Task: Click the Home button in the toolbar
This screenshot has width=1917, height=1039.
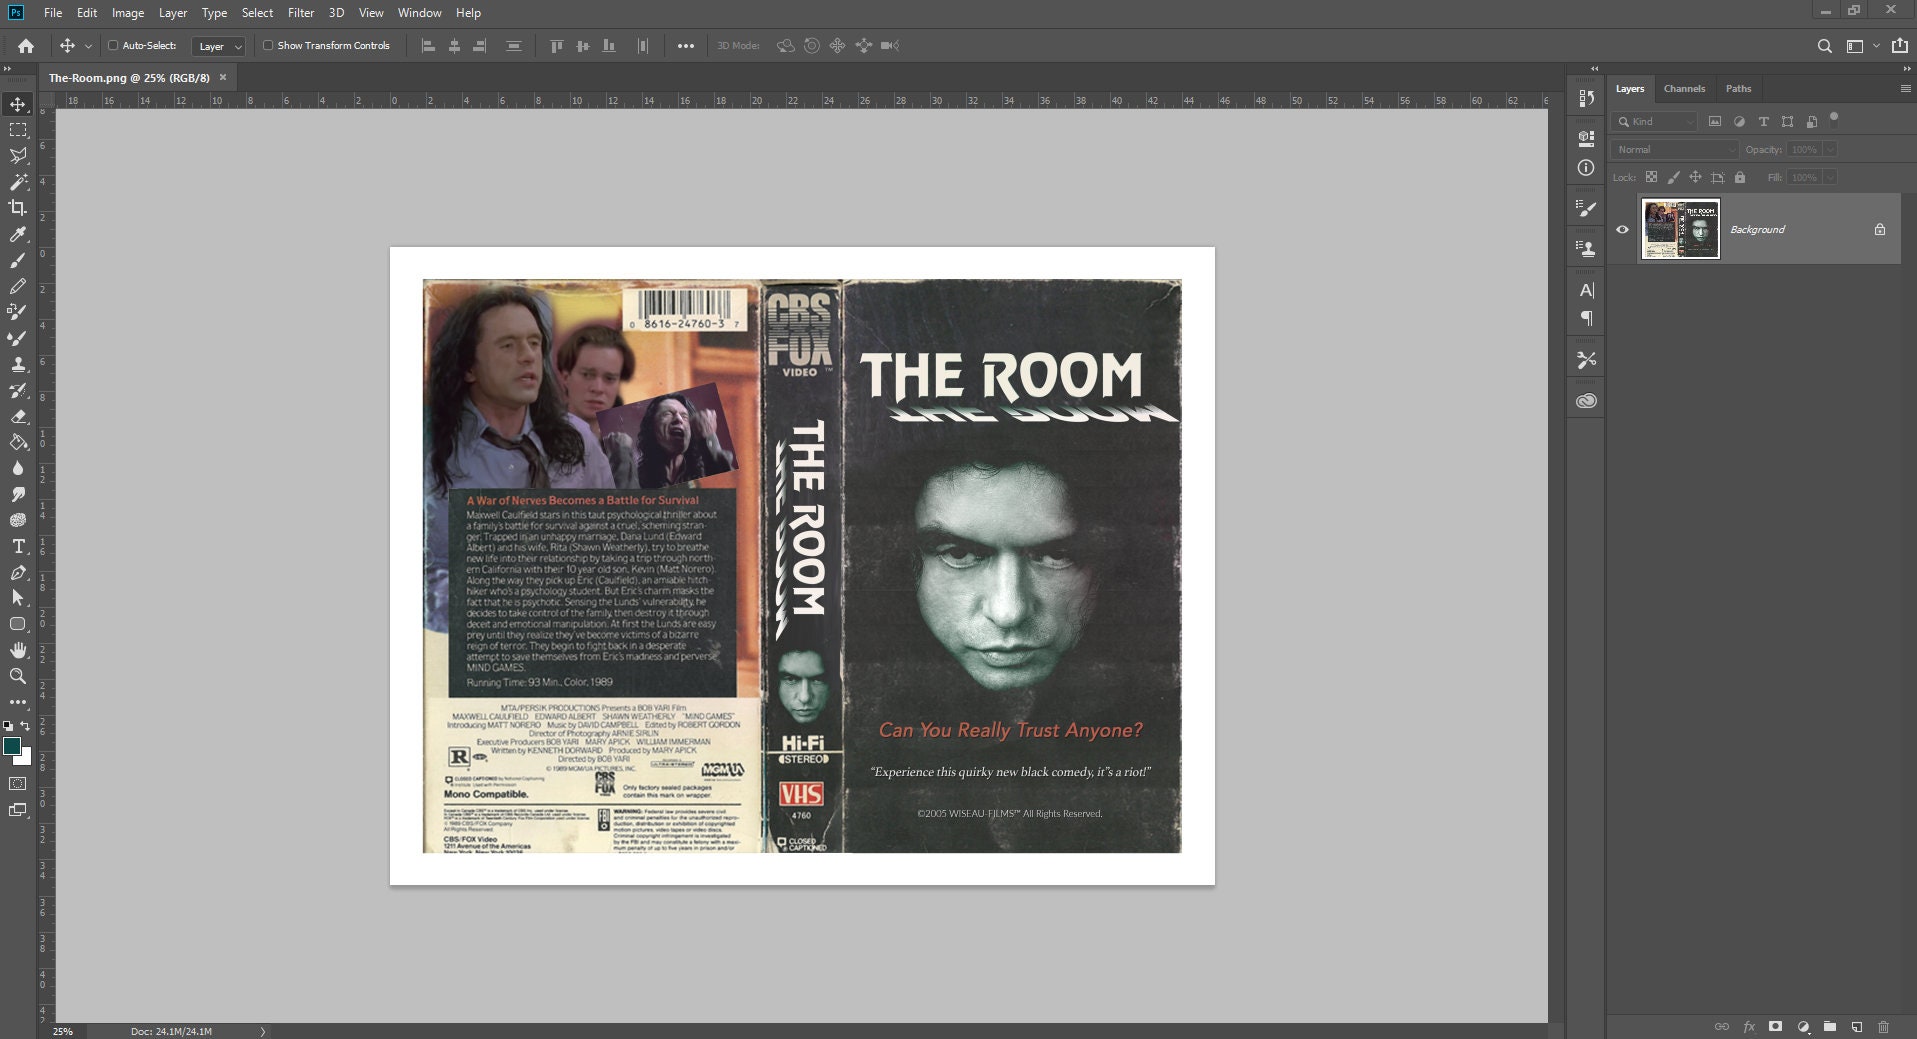Action: point(24,45)
